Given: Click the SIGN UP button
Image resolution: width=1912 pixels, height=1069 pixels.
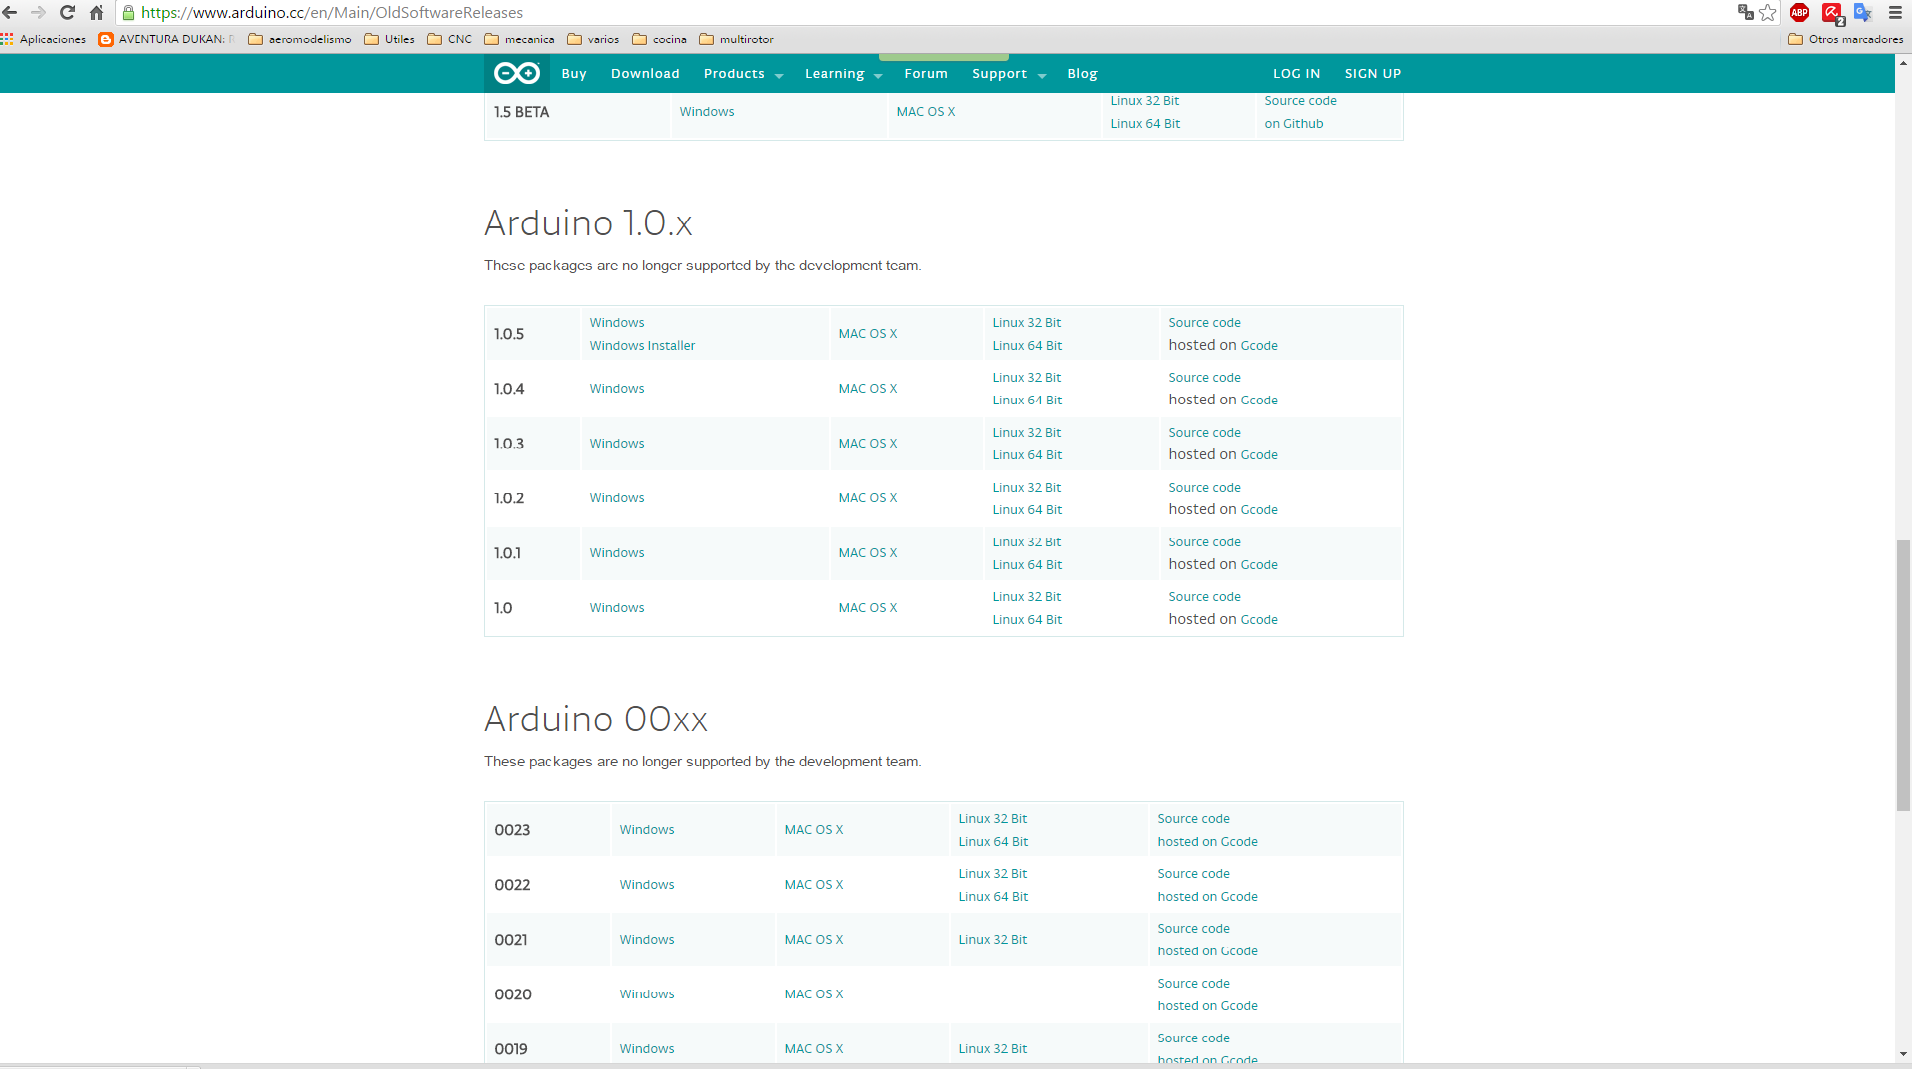Looking at the screenshot, I should (x=1372, y=74).
